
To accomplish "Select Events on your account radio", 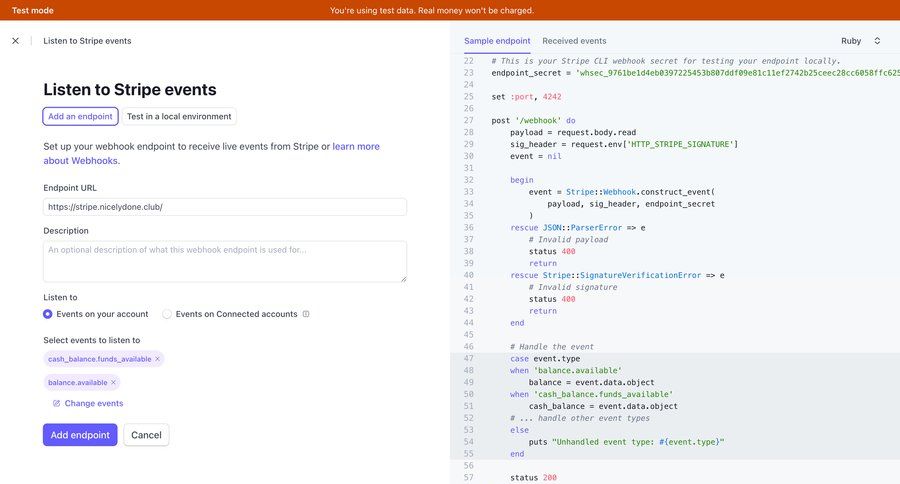I will (48, 314).
